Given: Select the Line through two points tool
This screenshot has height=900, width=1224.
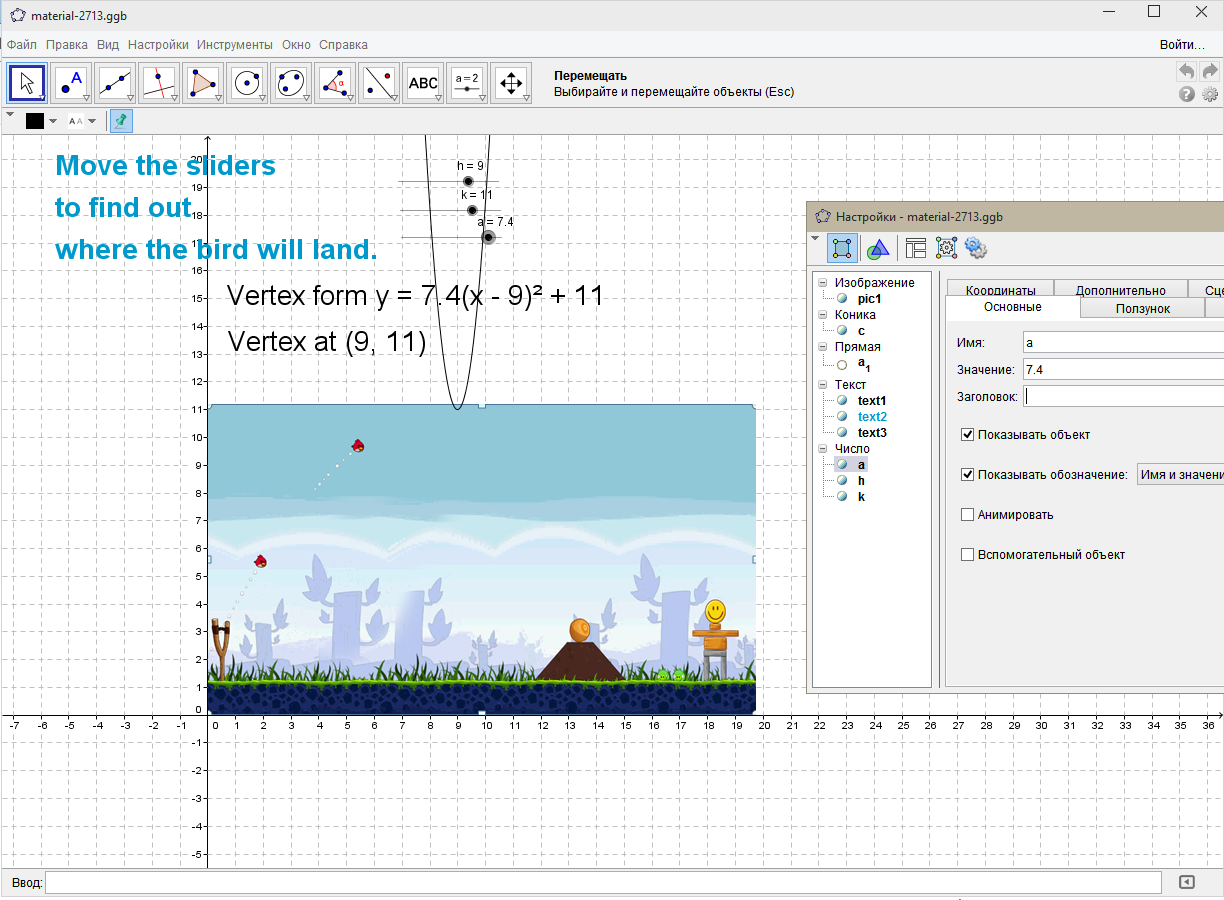Looking at the screenshot, I should (x=116, y=83).
